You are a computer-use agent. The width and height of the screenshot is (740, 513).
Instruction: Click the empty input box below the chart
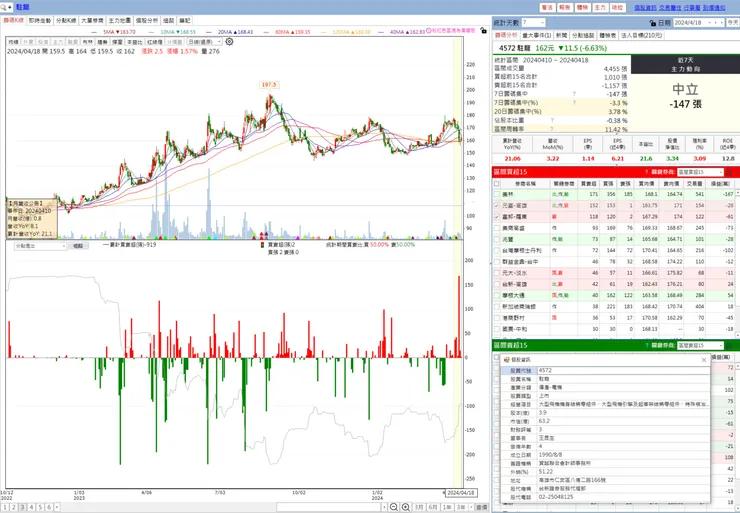329,507
